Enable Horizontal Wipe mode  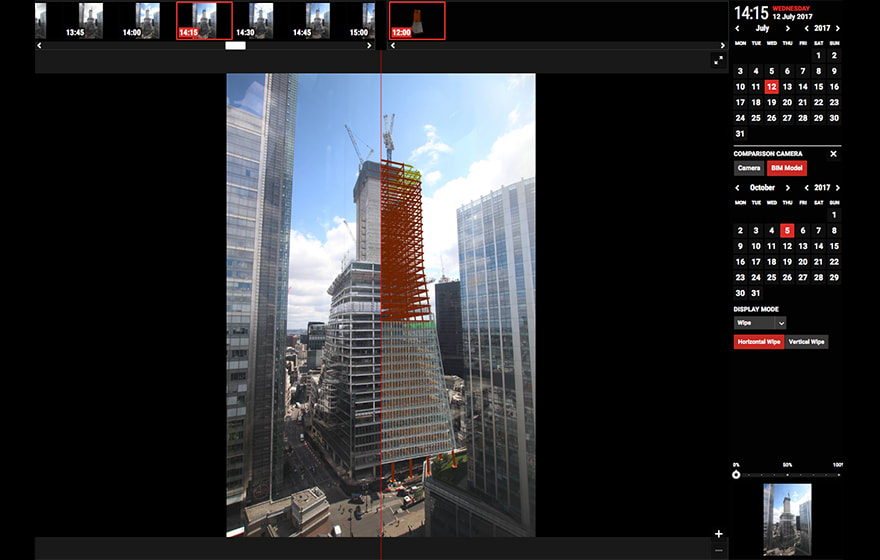coord(758,342)
